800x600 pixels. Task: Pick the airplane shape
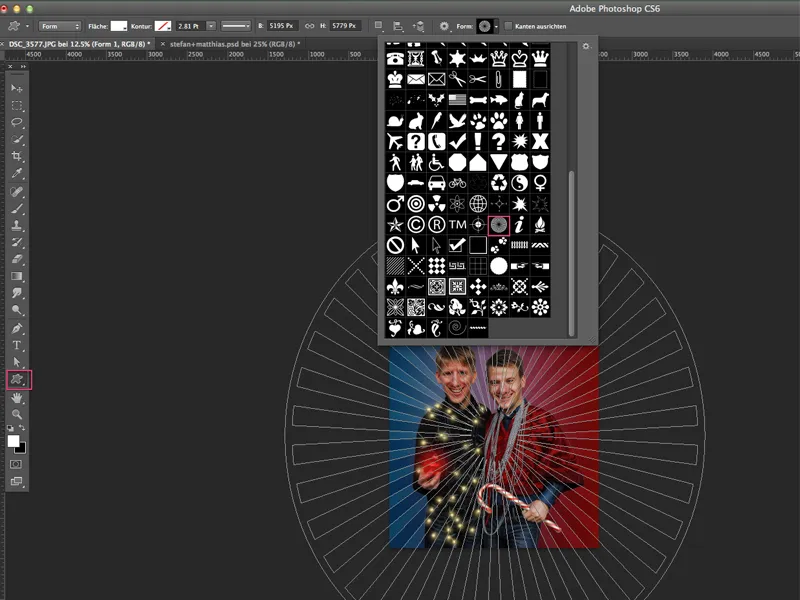[x=395, y=141]
